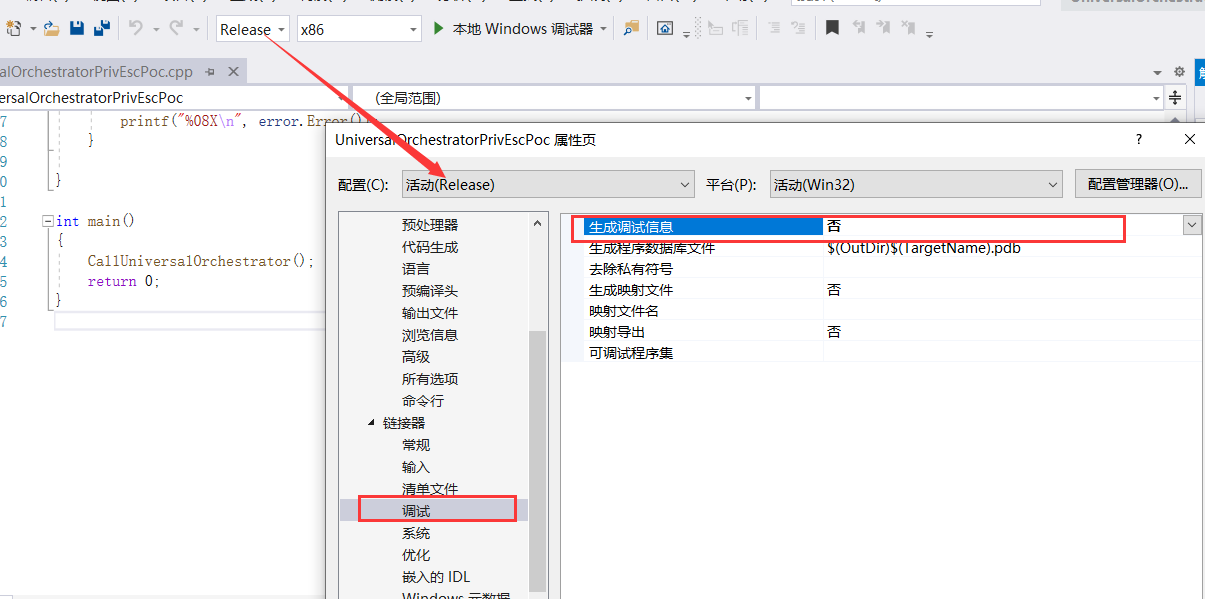Click the Save file floppy icon
1205x599 pixels.
tap(77, 29)
